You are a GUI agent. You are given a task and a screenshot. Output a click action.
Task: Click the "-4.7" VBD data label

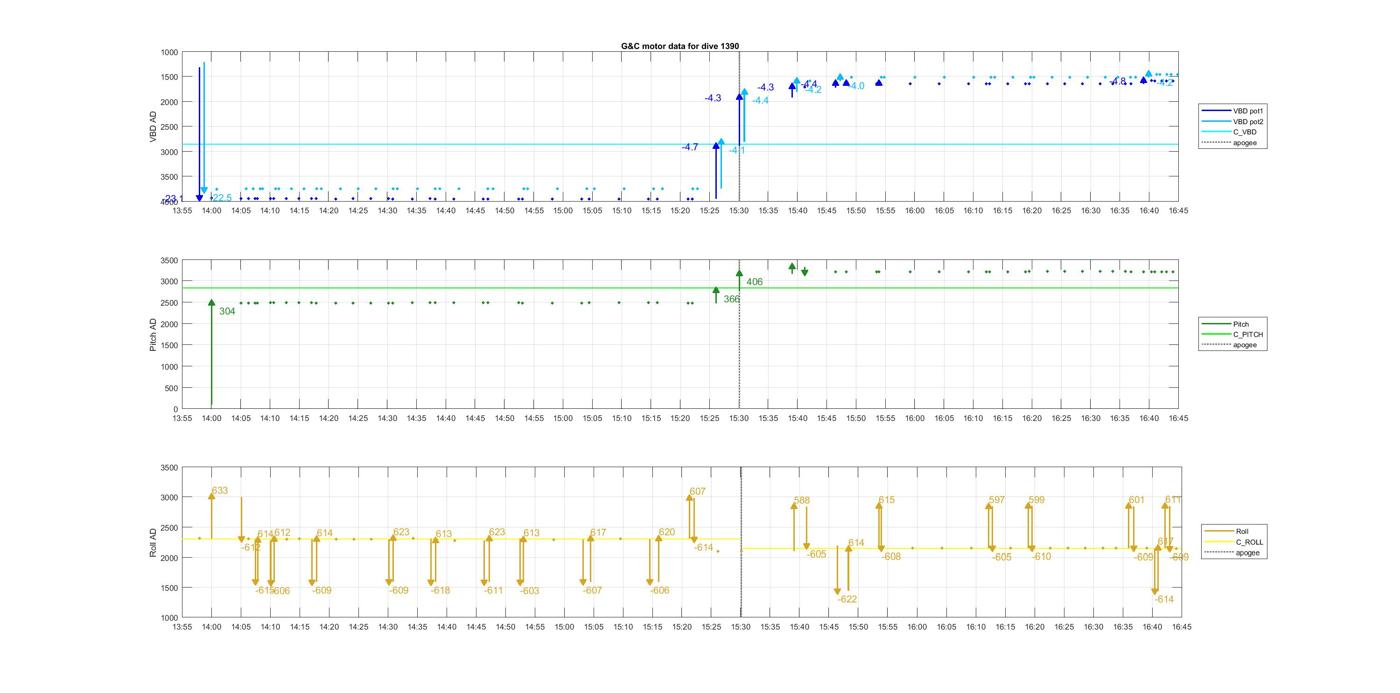(690, 148)
